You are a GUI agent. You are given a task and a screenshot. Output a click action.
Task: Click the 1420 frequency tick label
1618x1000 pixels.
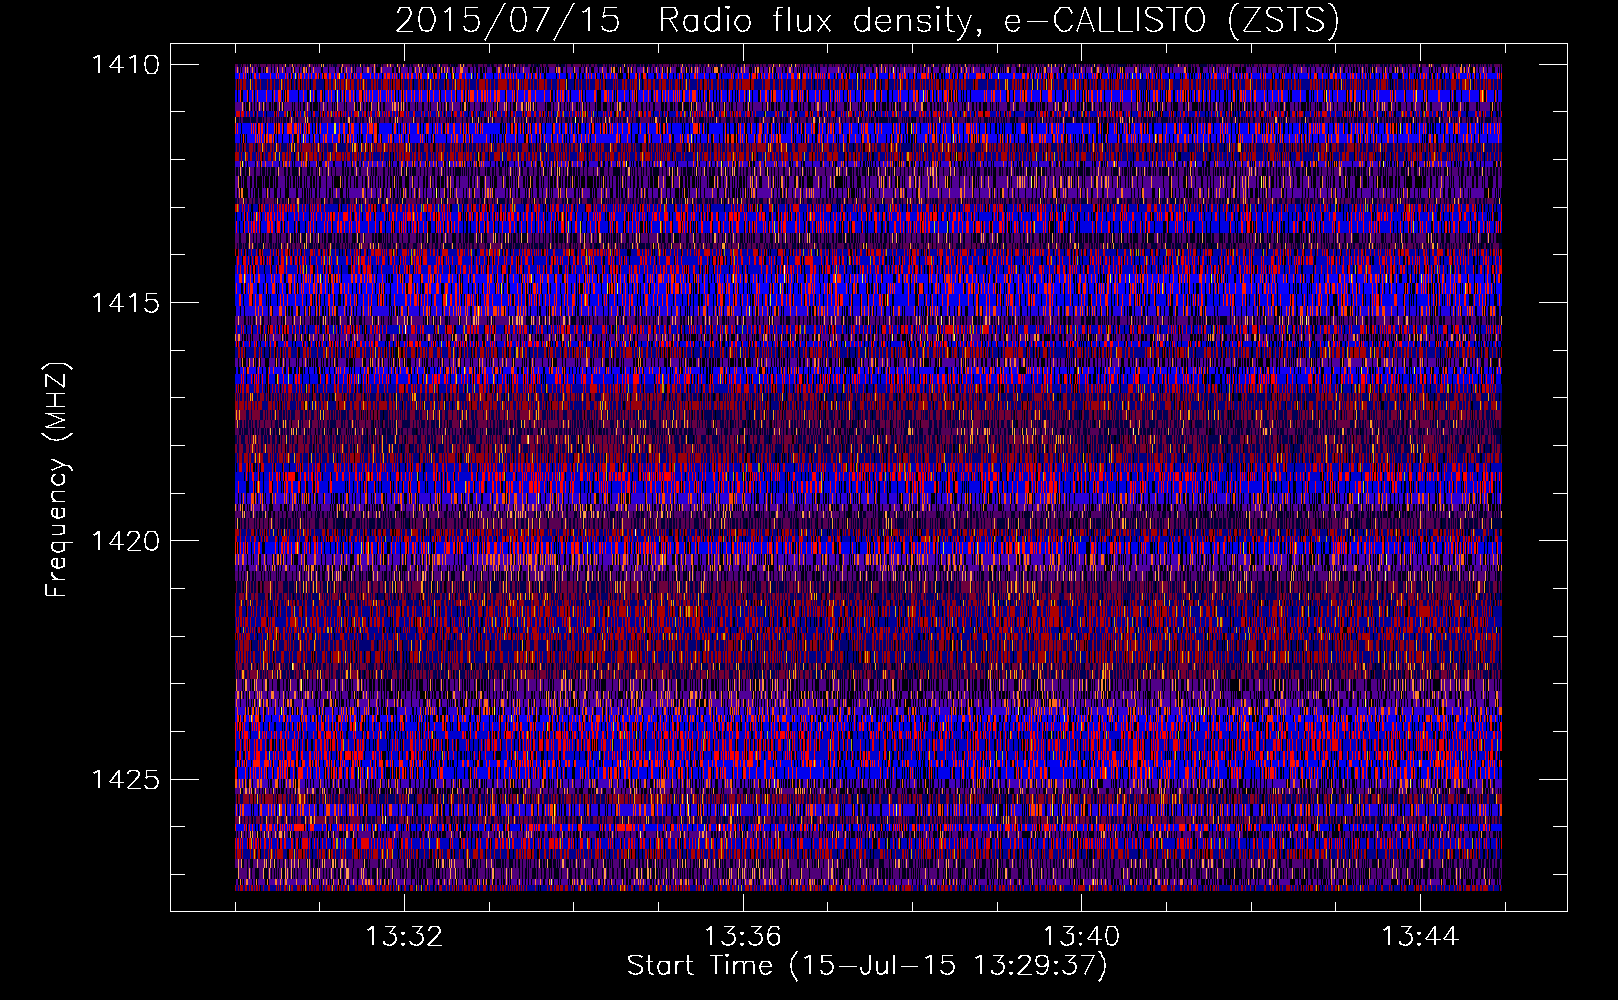click(x=125, y=541)
